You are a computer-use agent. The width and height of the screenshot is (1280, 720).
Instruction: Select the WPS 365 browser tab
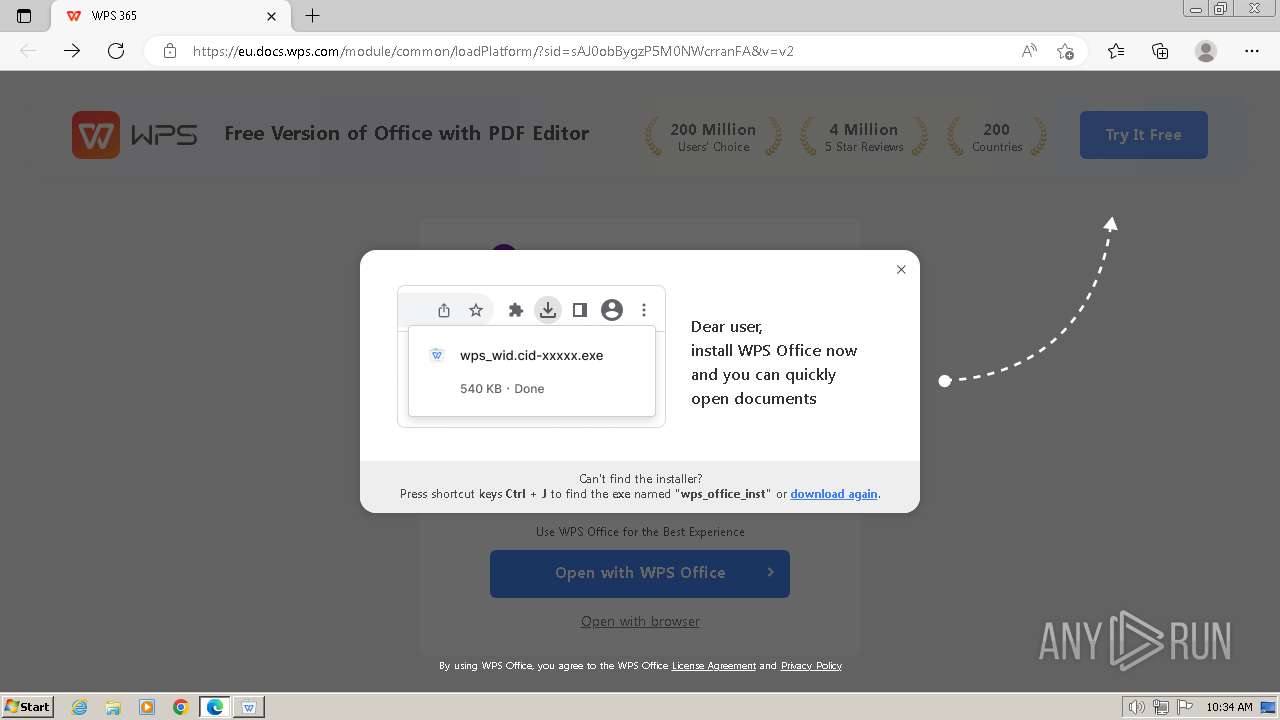coord(170,16)
